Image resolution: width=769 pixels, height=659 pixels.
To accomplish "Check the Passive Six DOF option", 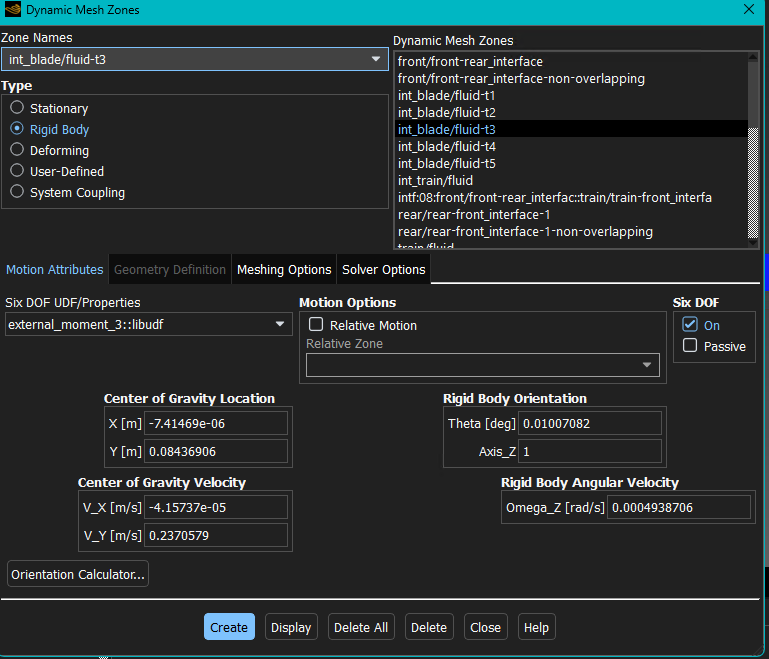I will click(x=690, y=346).
